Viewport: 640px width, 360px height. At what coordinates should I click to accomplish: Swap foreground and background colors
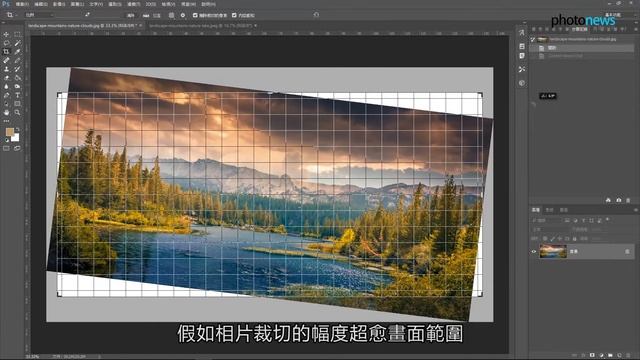coord(18,129)
